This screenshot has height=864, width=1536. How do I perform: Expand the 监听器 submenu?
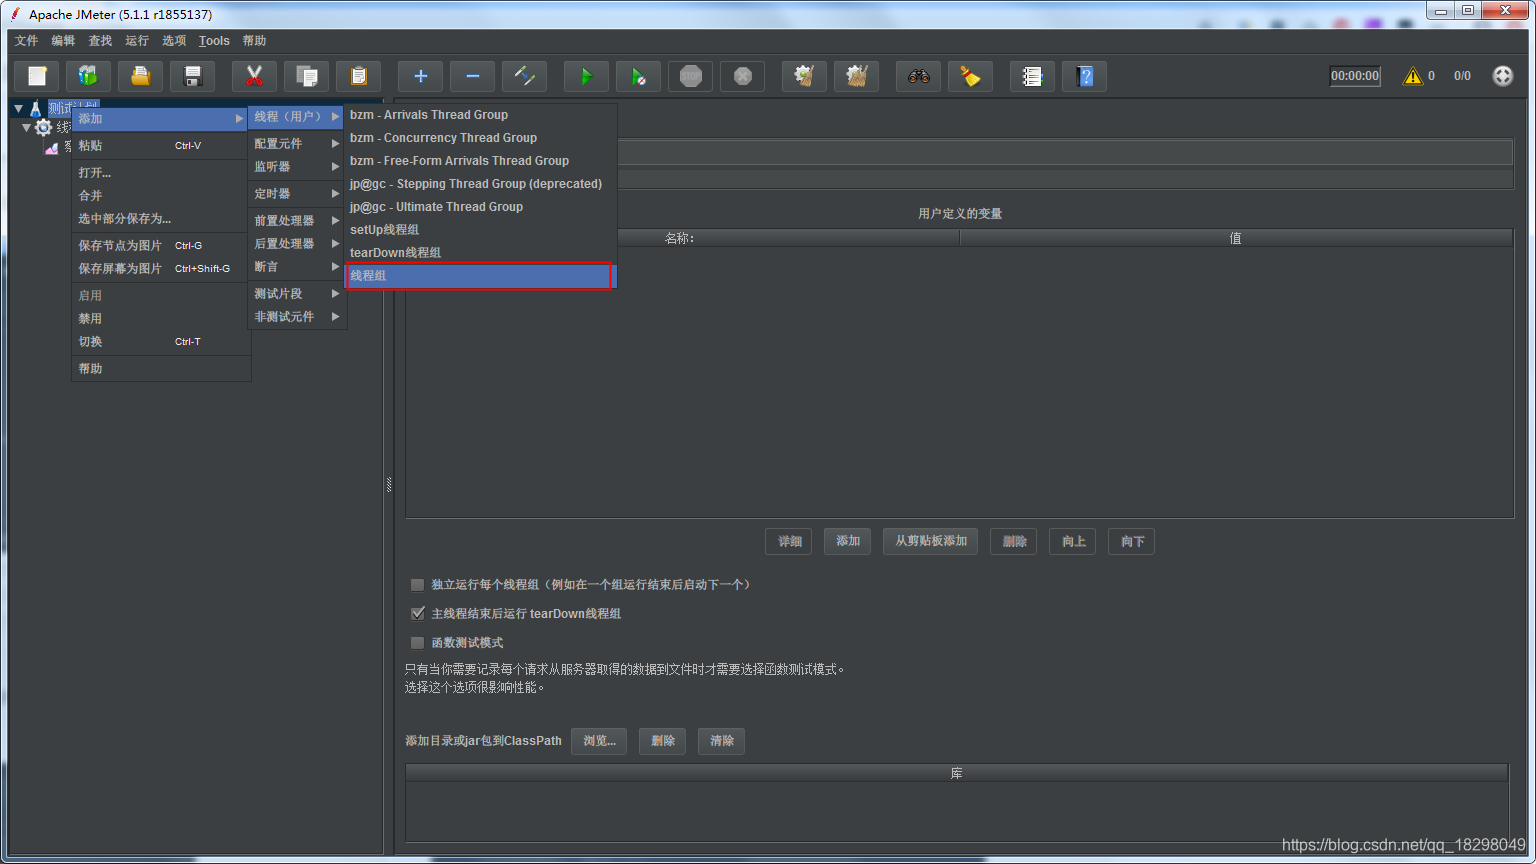click(297, 167)
